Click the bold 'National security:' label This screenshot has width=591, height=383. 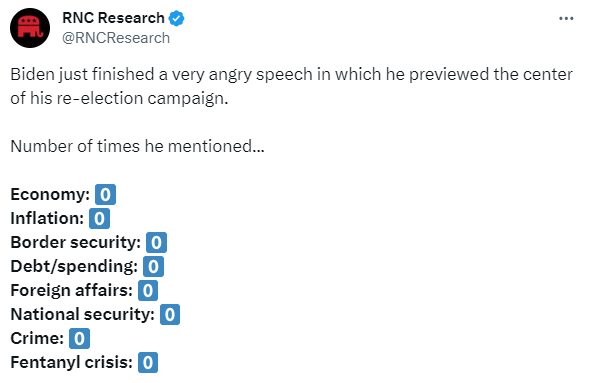(83, 315)
